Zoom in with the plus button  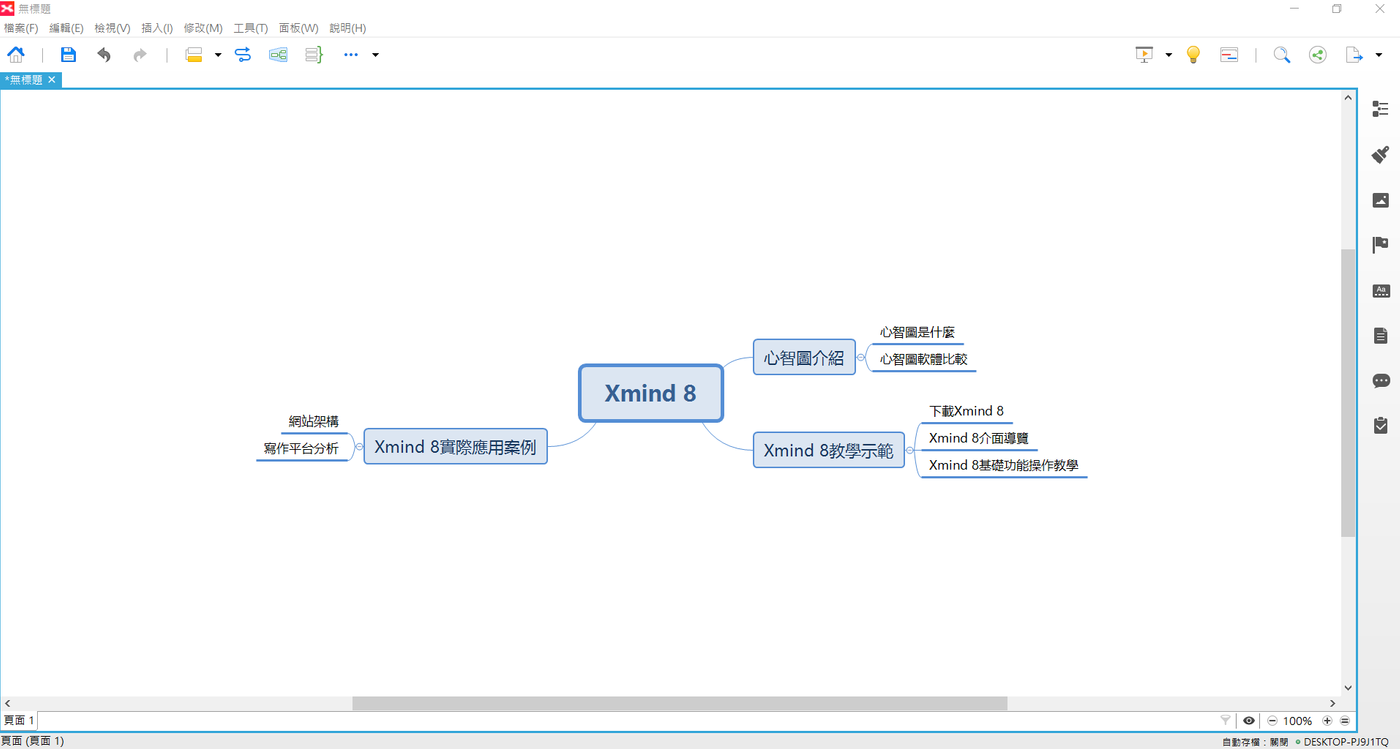pyautogui.click(x=1327, y=720)
